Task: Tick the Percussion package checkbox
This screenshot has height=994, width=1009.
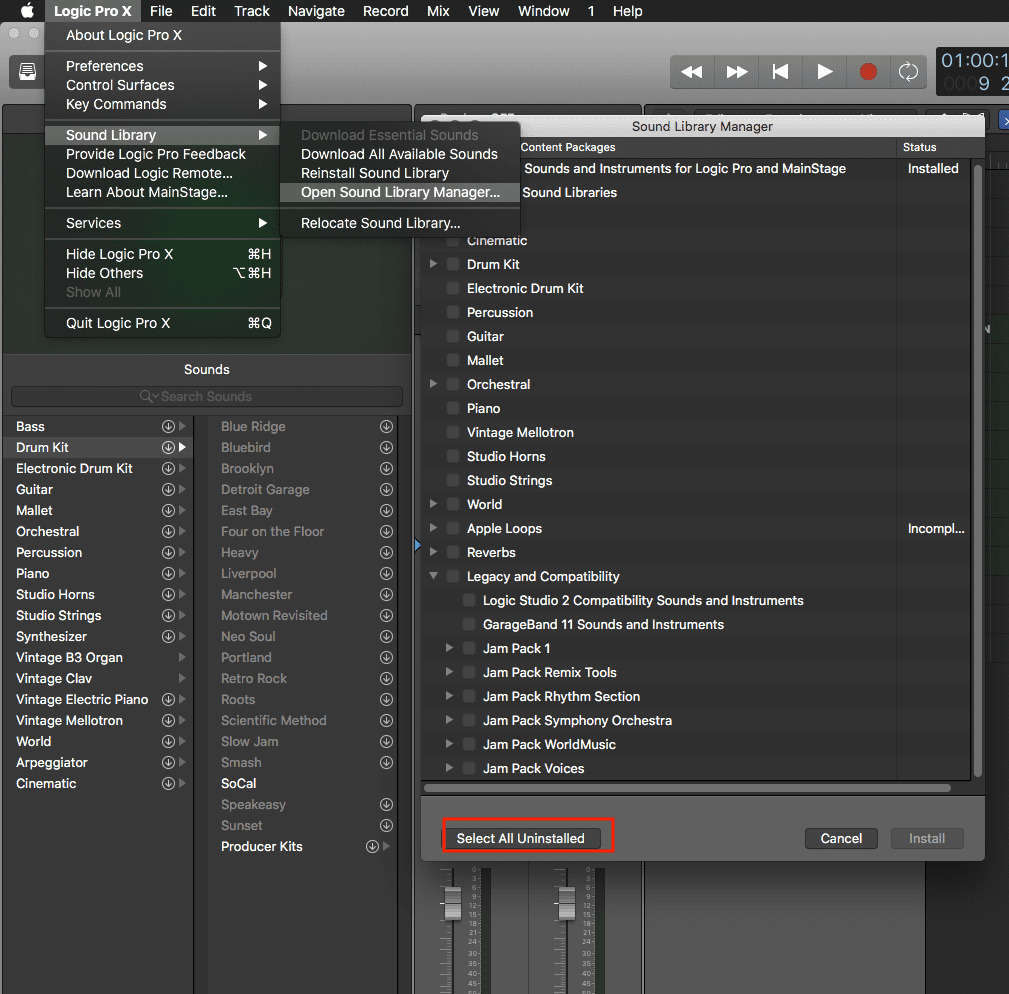Action: click(453, 312)
